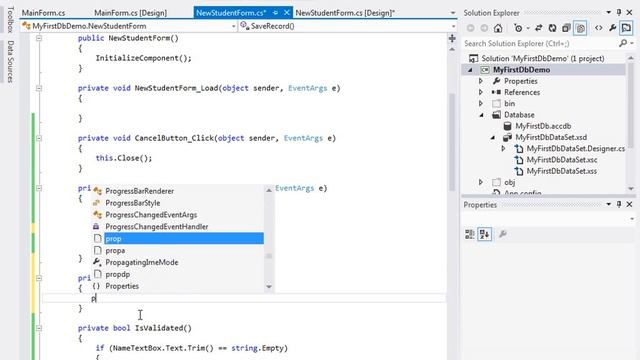Collapse the Database folder node

pos(481,115)
